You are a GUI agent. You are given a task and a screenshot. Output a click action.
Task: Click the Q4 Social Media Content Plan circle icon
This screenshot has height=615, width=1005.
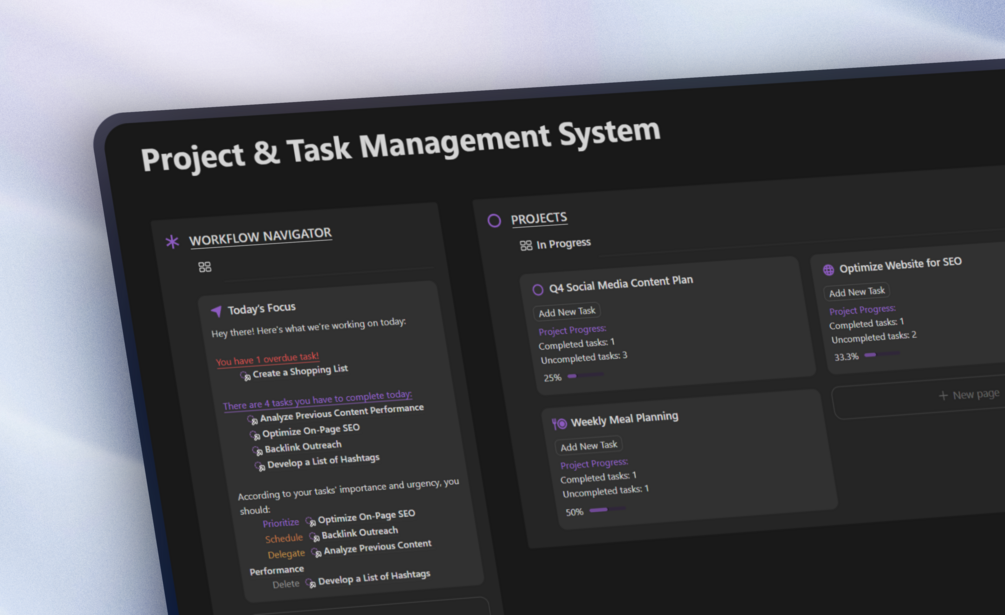pyautogui.click(x=538, y=290)
